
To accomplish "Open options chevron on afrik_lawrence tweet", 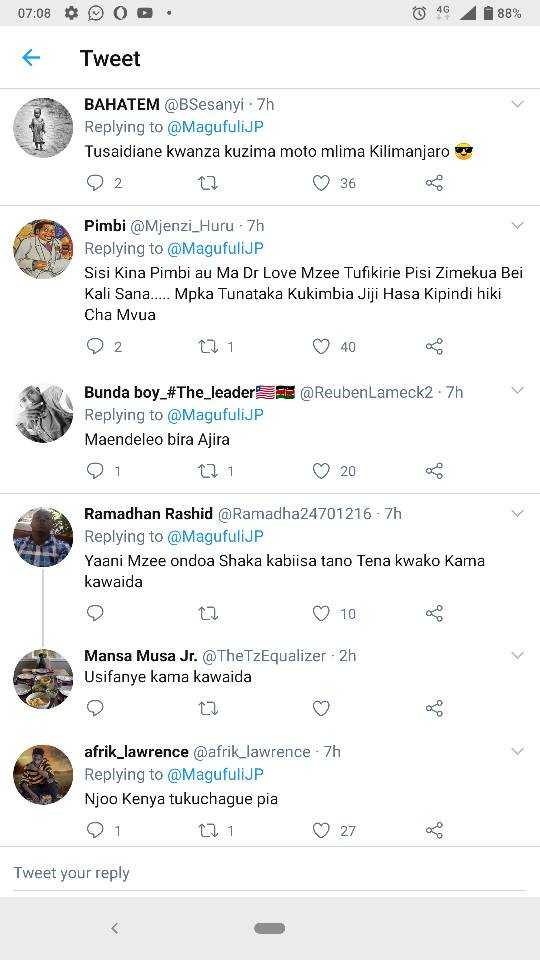I will (517, 751).
